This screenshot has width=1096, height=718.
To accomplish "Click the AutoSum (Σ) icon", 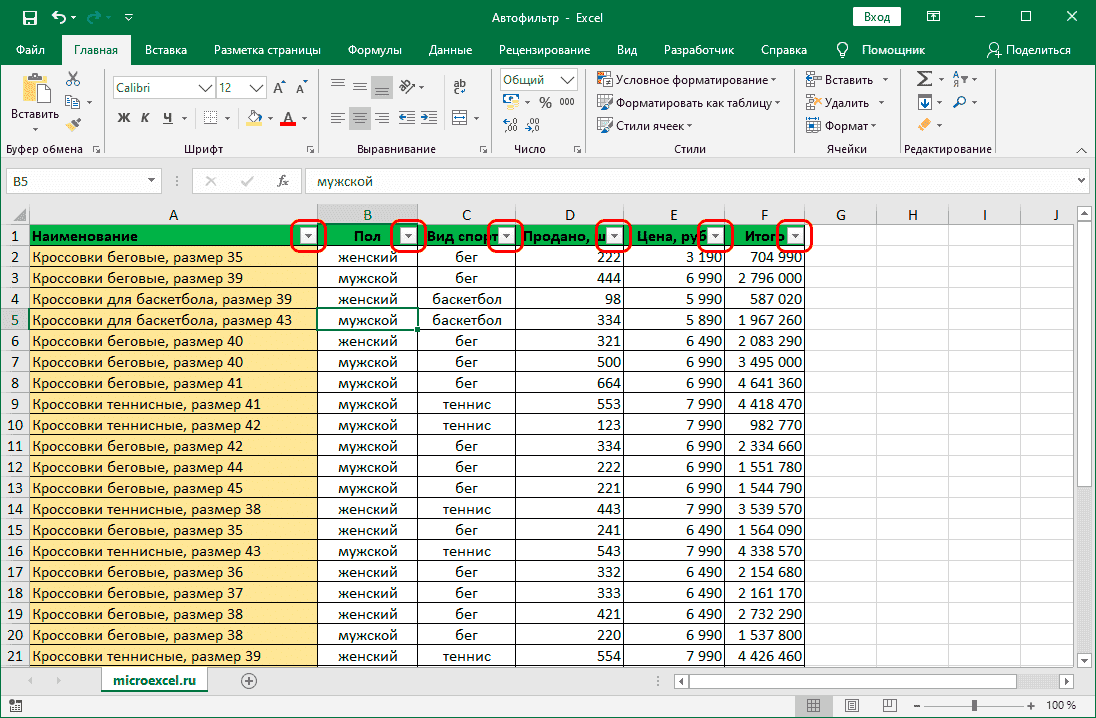I will (x=924, y=78).
